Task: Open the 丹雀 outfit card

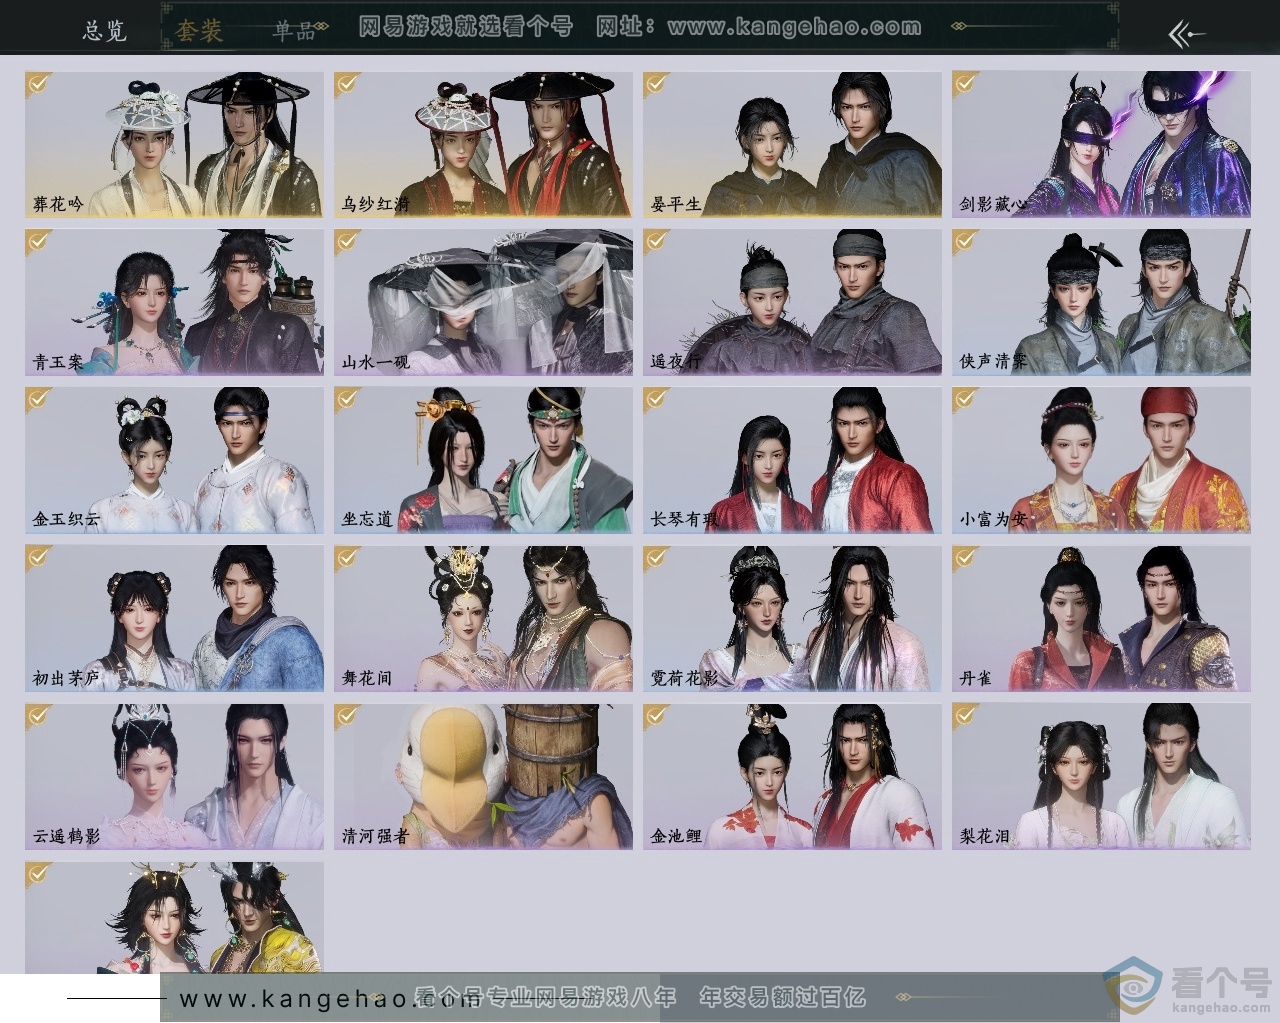Action: pos(1101,619)
